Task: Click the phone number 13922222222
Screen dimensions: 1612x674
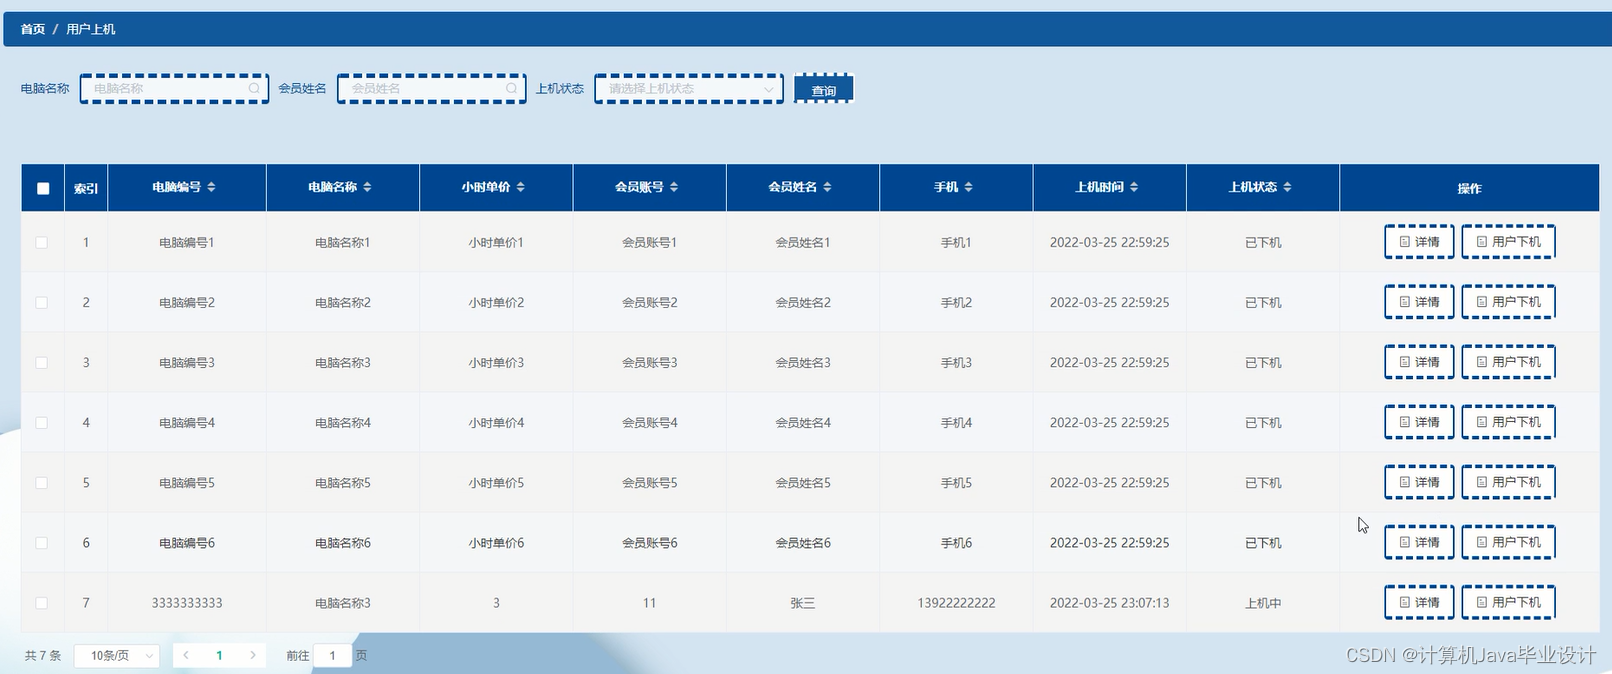Action: click(956, 603)
